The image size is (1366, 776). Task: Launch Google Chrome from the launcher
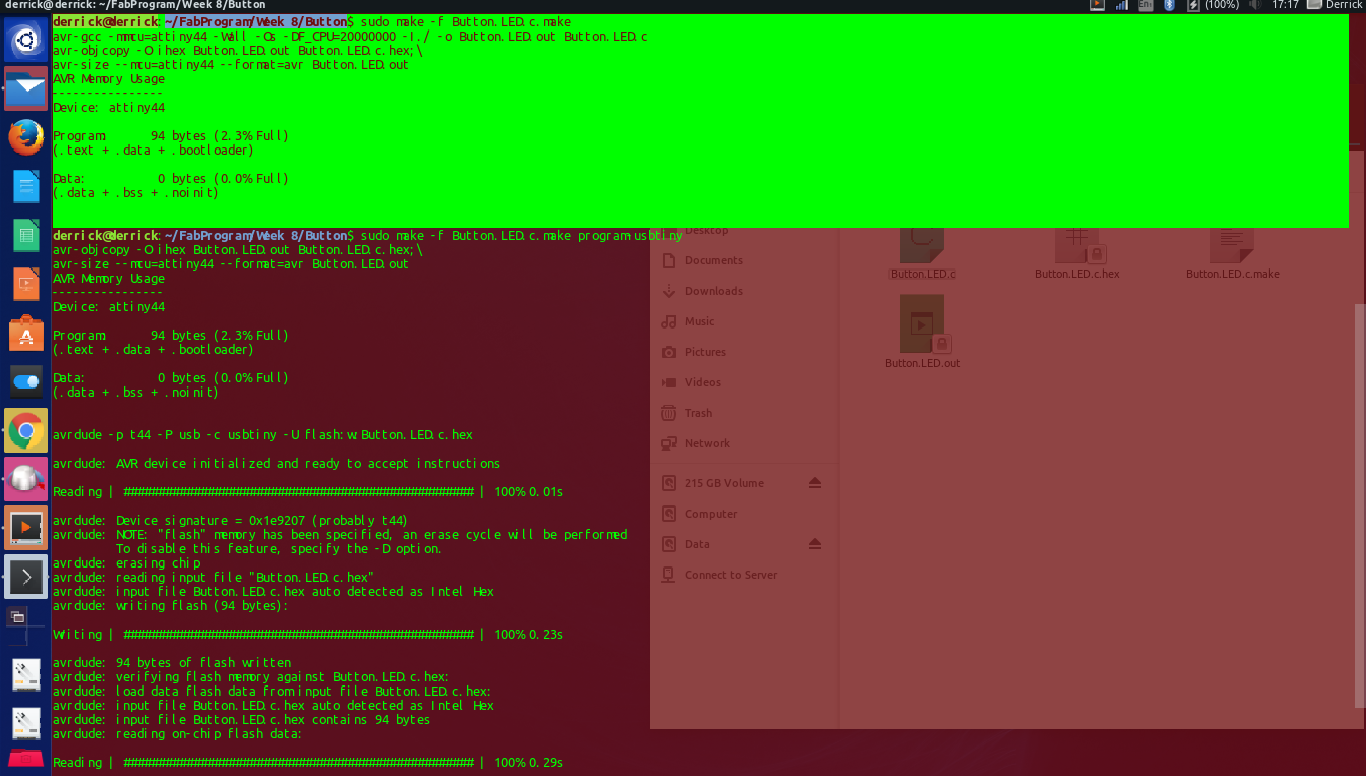[26, 431]
